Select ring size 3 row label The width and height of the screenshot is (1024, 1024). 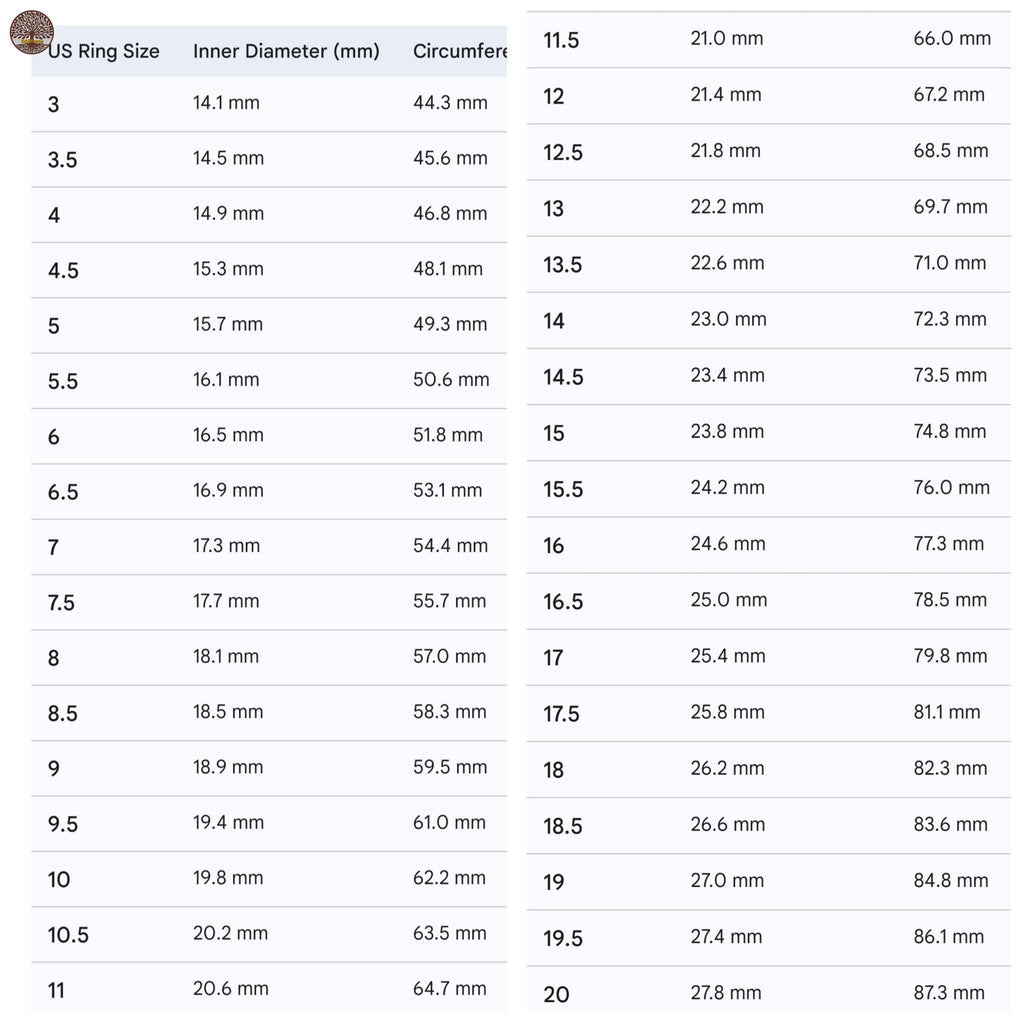[54, 104]
